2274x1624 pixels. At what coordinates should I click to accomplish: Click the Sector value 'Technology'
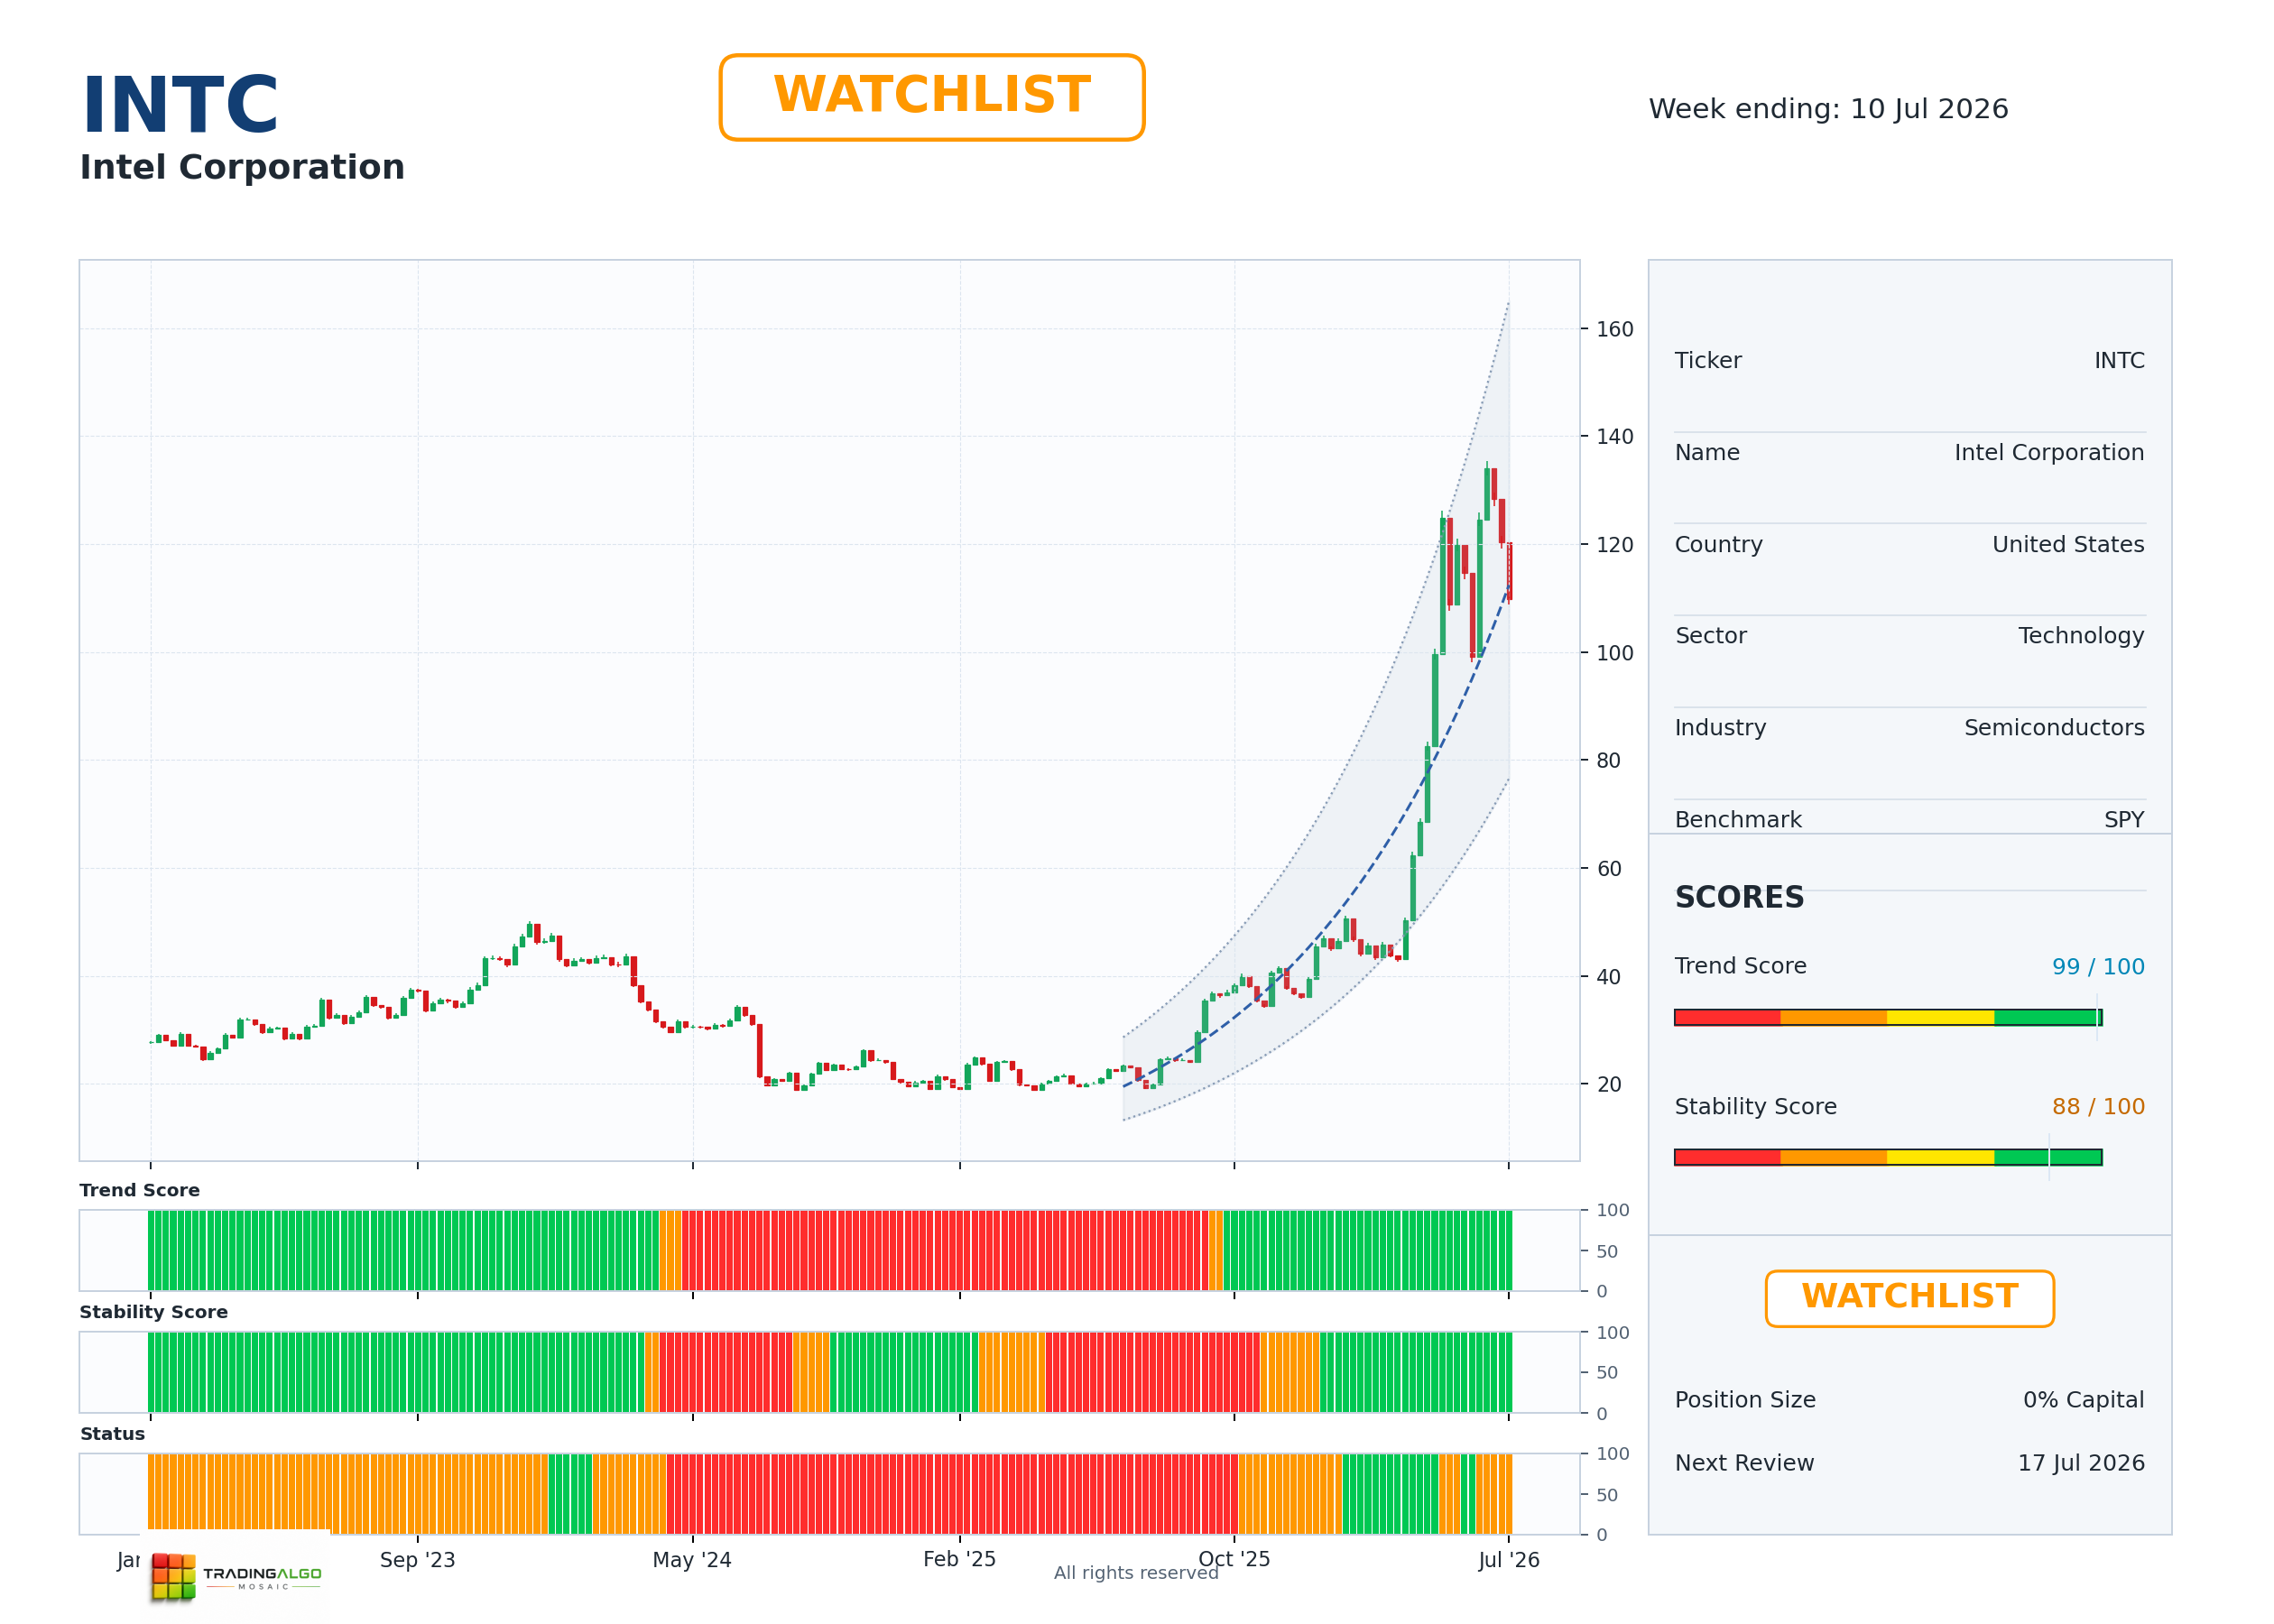(x=2081, y=636)
